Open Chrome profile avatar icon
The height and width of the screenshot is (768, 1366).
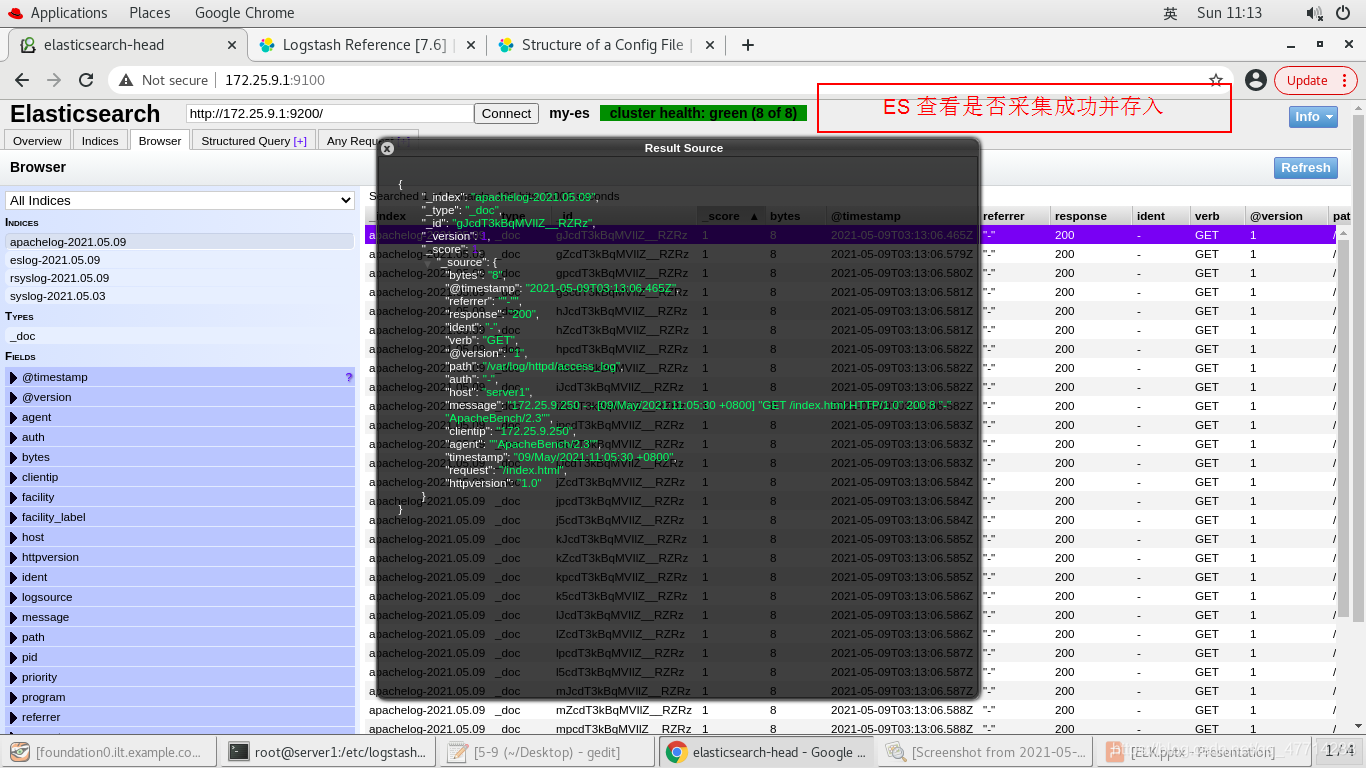pos(1256,80)
